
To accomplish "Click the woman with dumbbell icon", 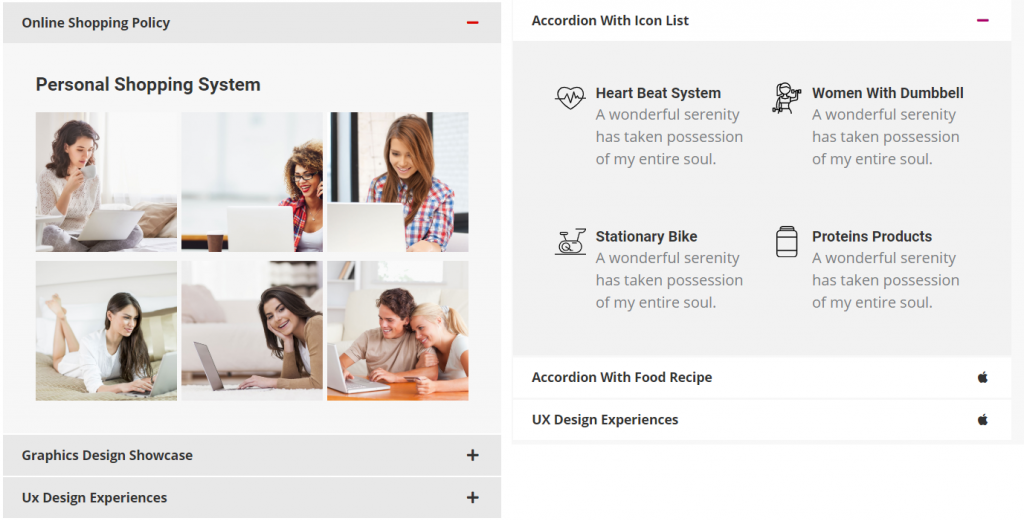I will (786, 98).
